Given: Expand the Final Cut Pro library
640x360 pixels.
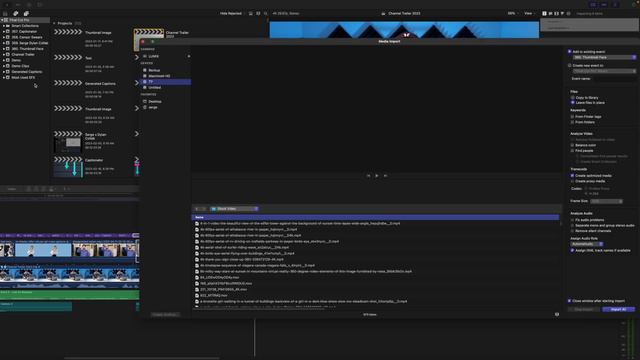Looking at the screenshot, I should (2, 20).
